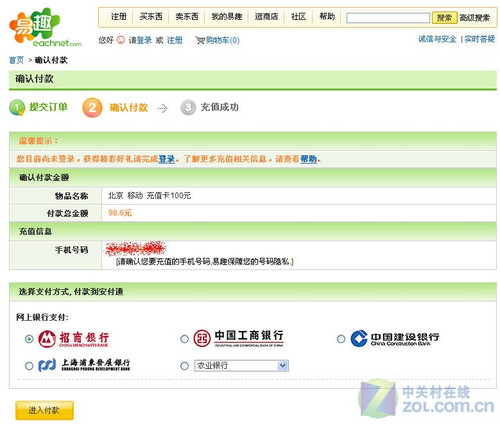Viewport: 500px width, 424px height.
Task: Click the 搜索 search button
Action: tap(444, 18)
